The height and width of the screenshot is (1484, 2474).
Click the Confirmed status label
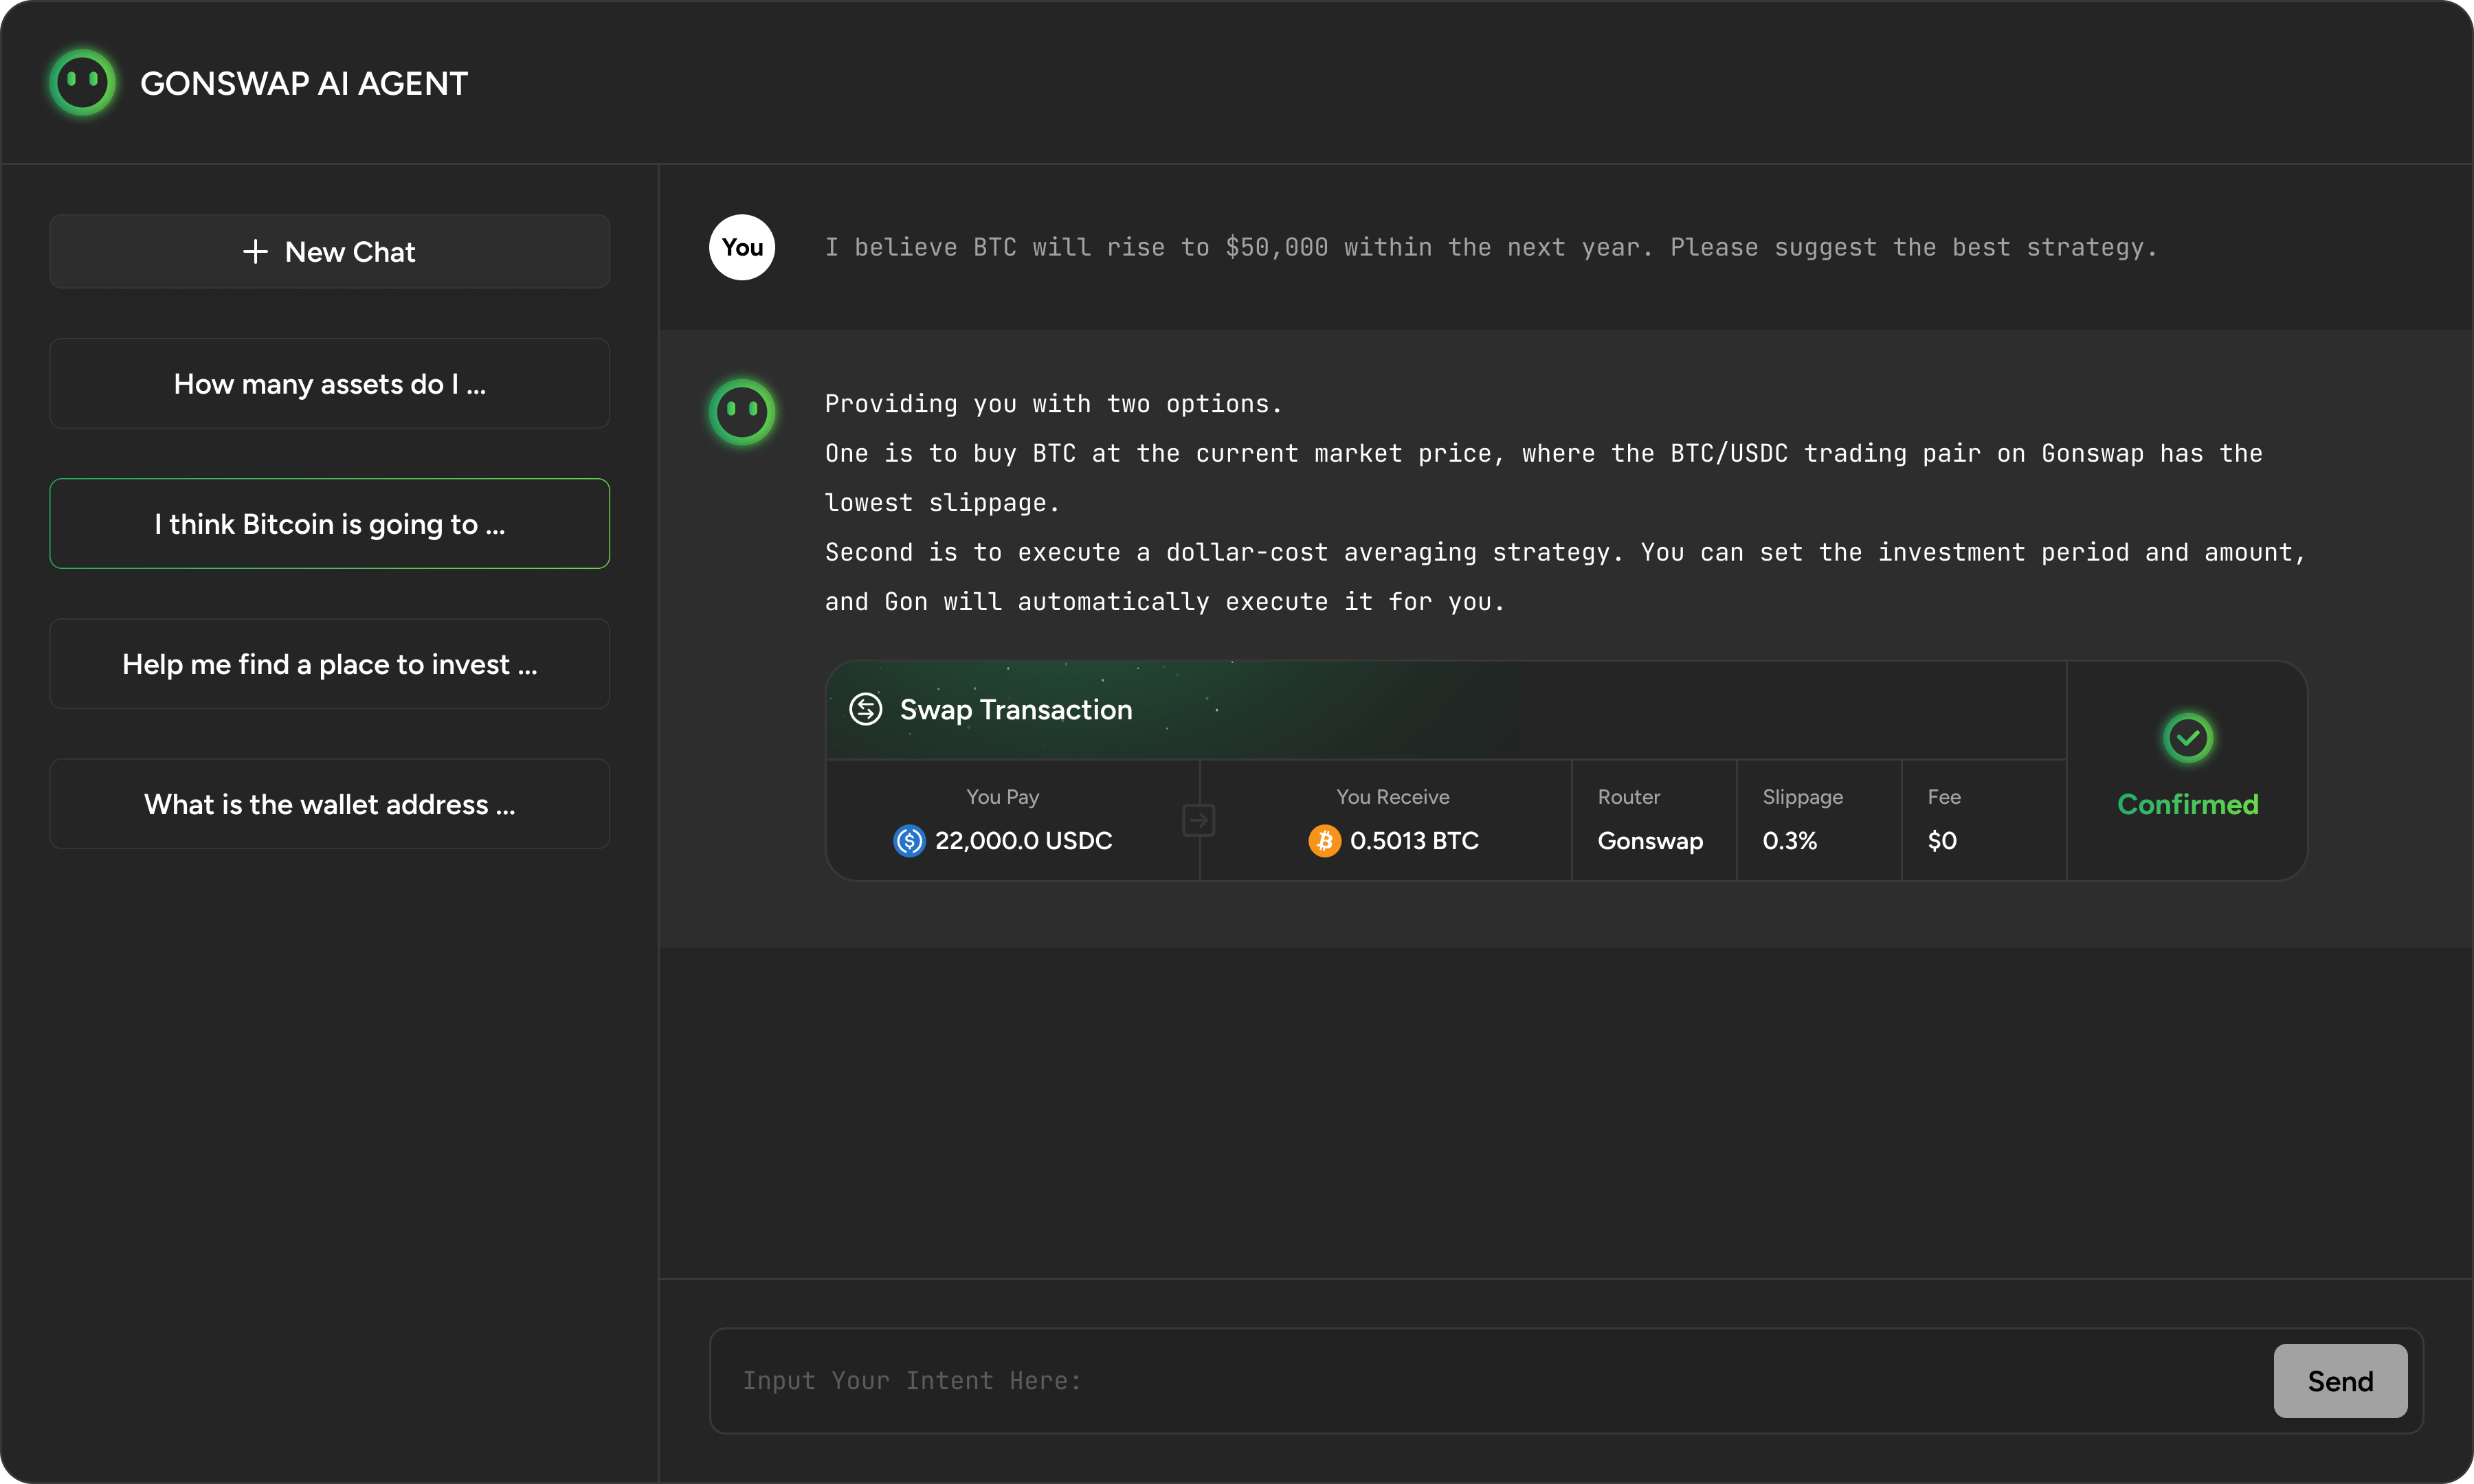[x=2187, y=804]
